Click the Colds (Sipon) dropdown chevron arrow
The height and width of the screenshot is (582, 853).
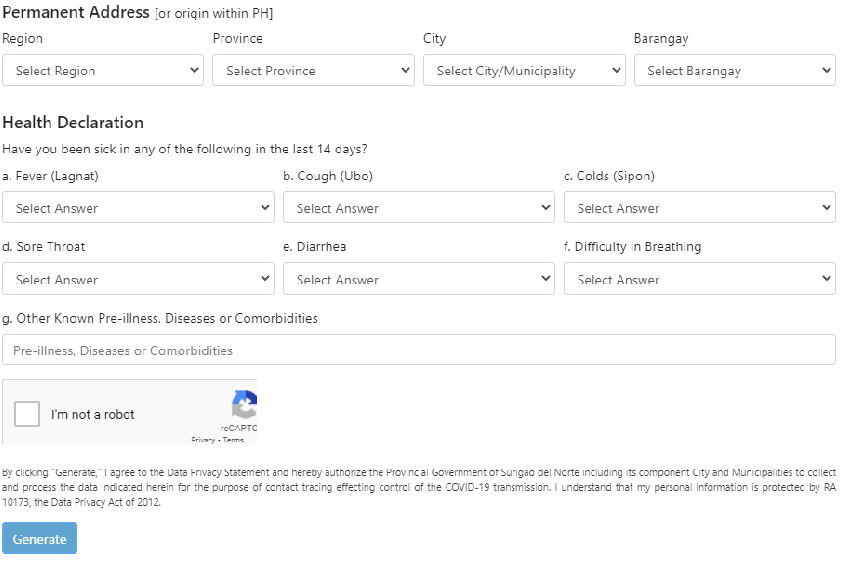click(x=826, y=208)
